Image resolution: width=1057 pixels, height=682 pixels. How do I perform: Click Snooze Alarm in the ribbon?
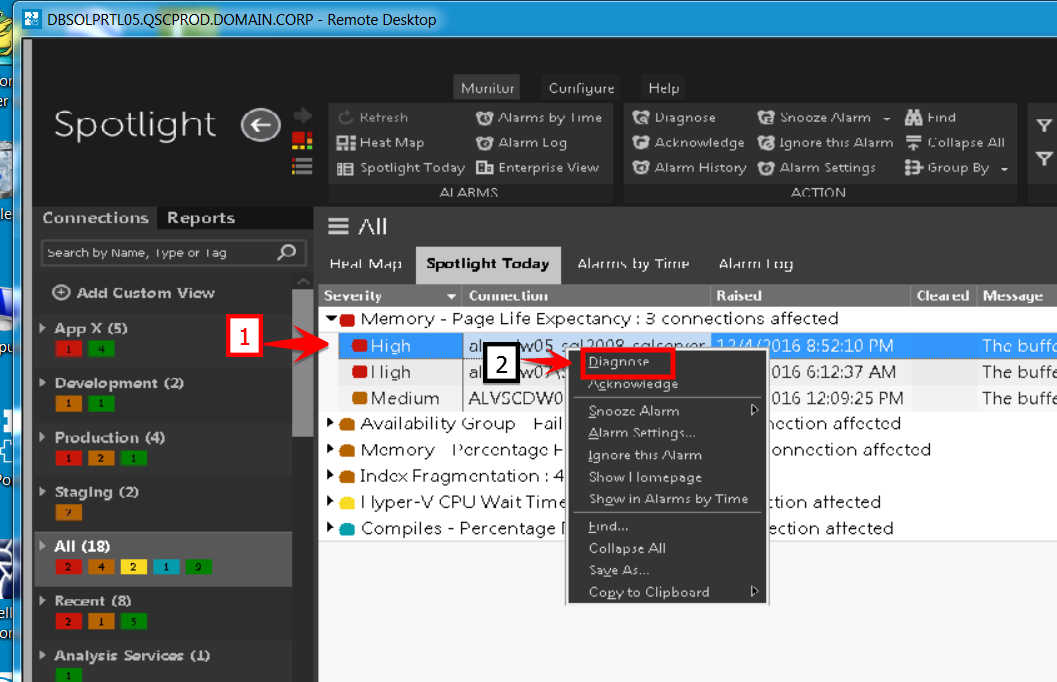(x=814, y=117)
